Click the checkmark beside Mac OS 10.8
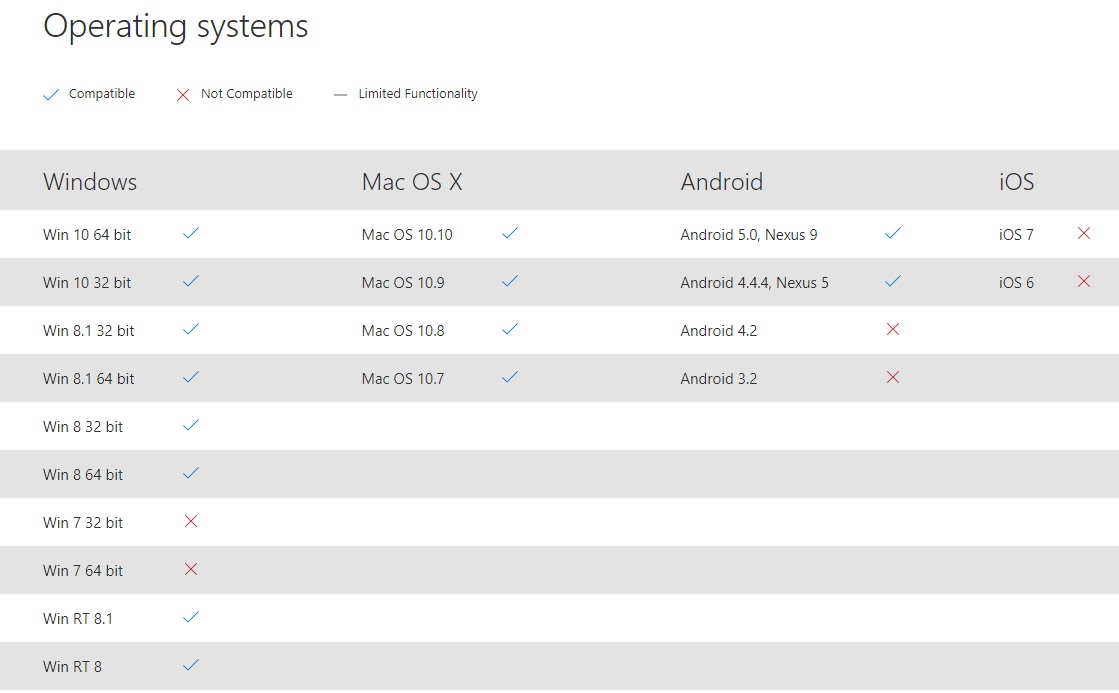 510,329
